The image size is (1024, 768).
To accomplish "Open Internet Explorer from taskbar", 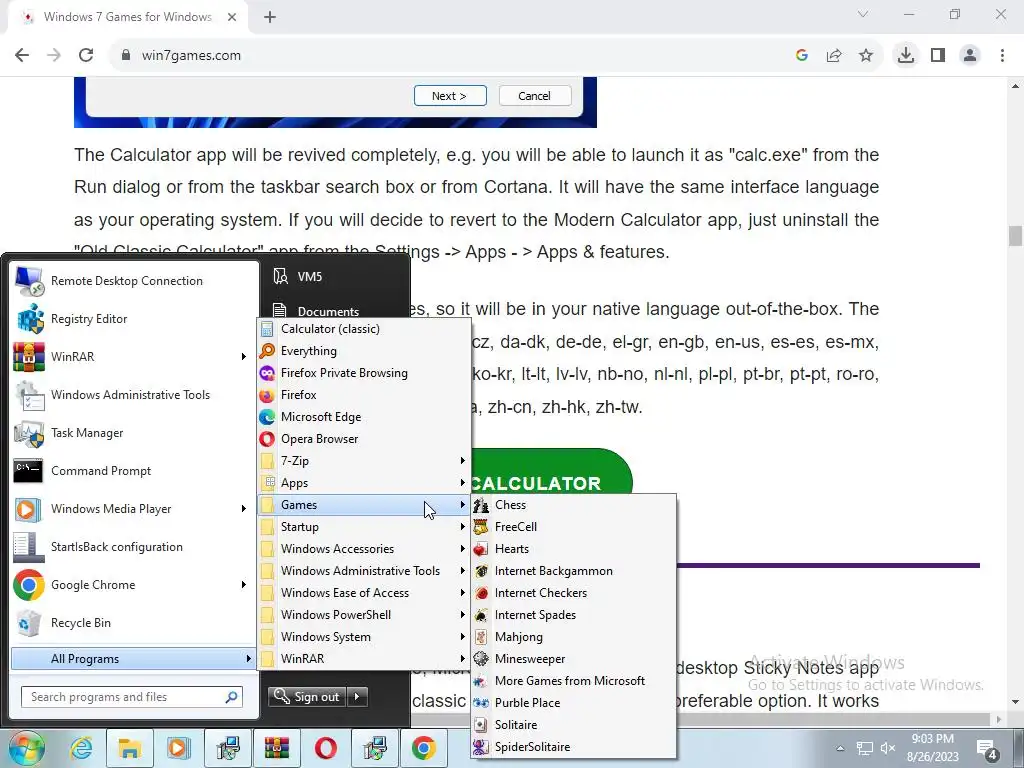I will [81, 748].
